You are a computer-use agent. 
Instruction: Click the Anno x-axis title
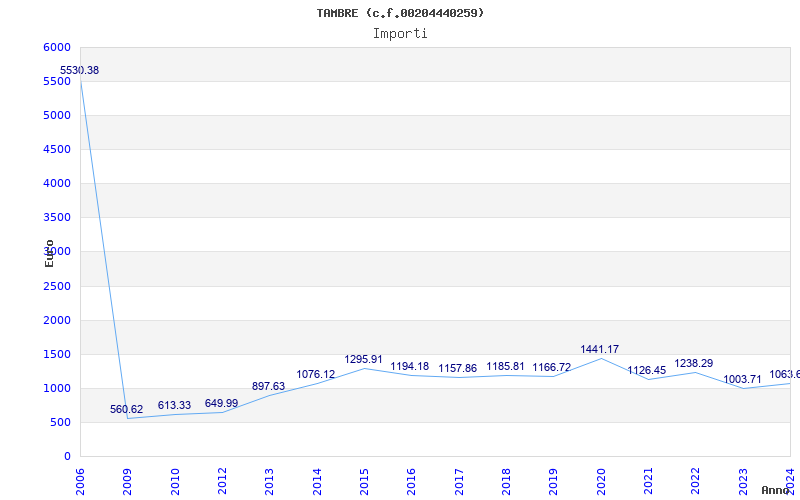775,490
